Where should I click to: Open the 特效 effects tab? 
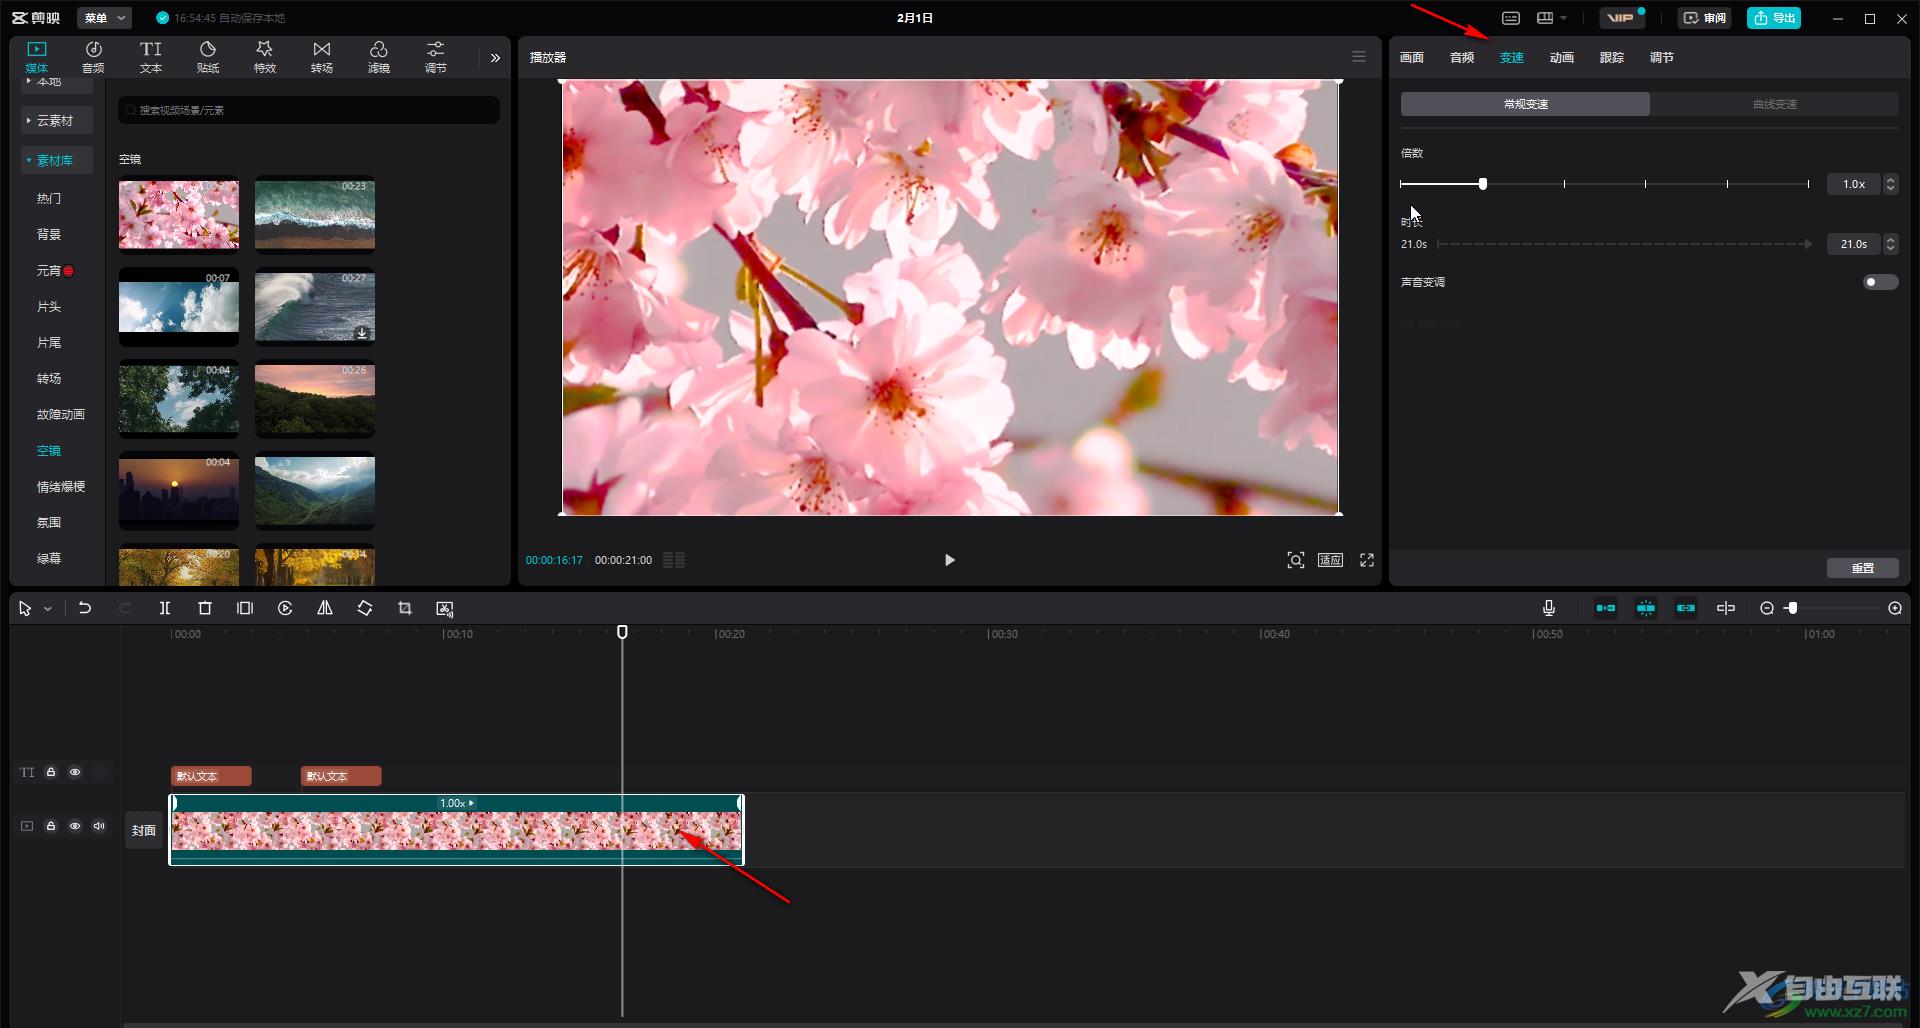pyautogui.click(x=265, y=57)
